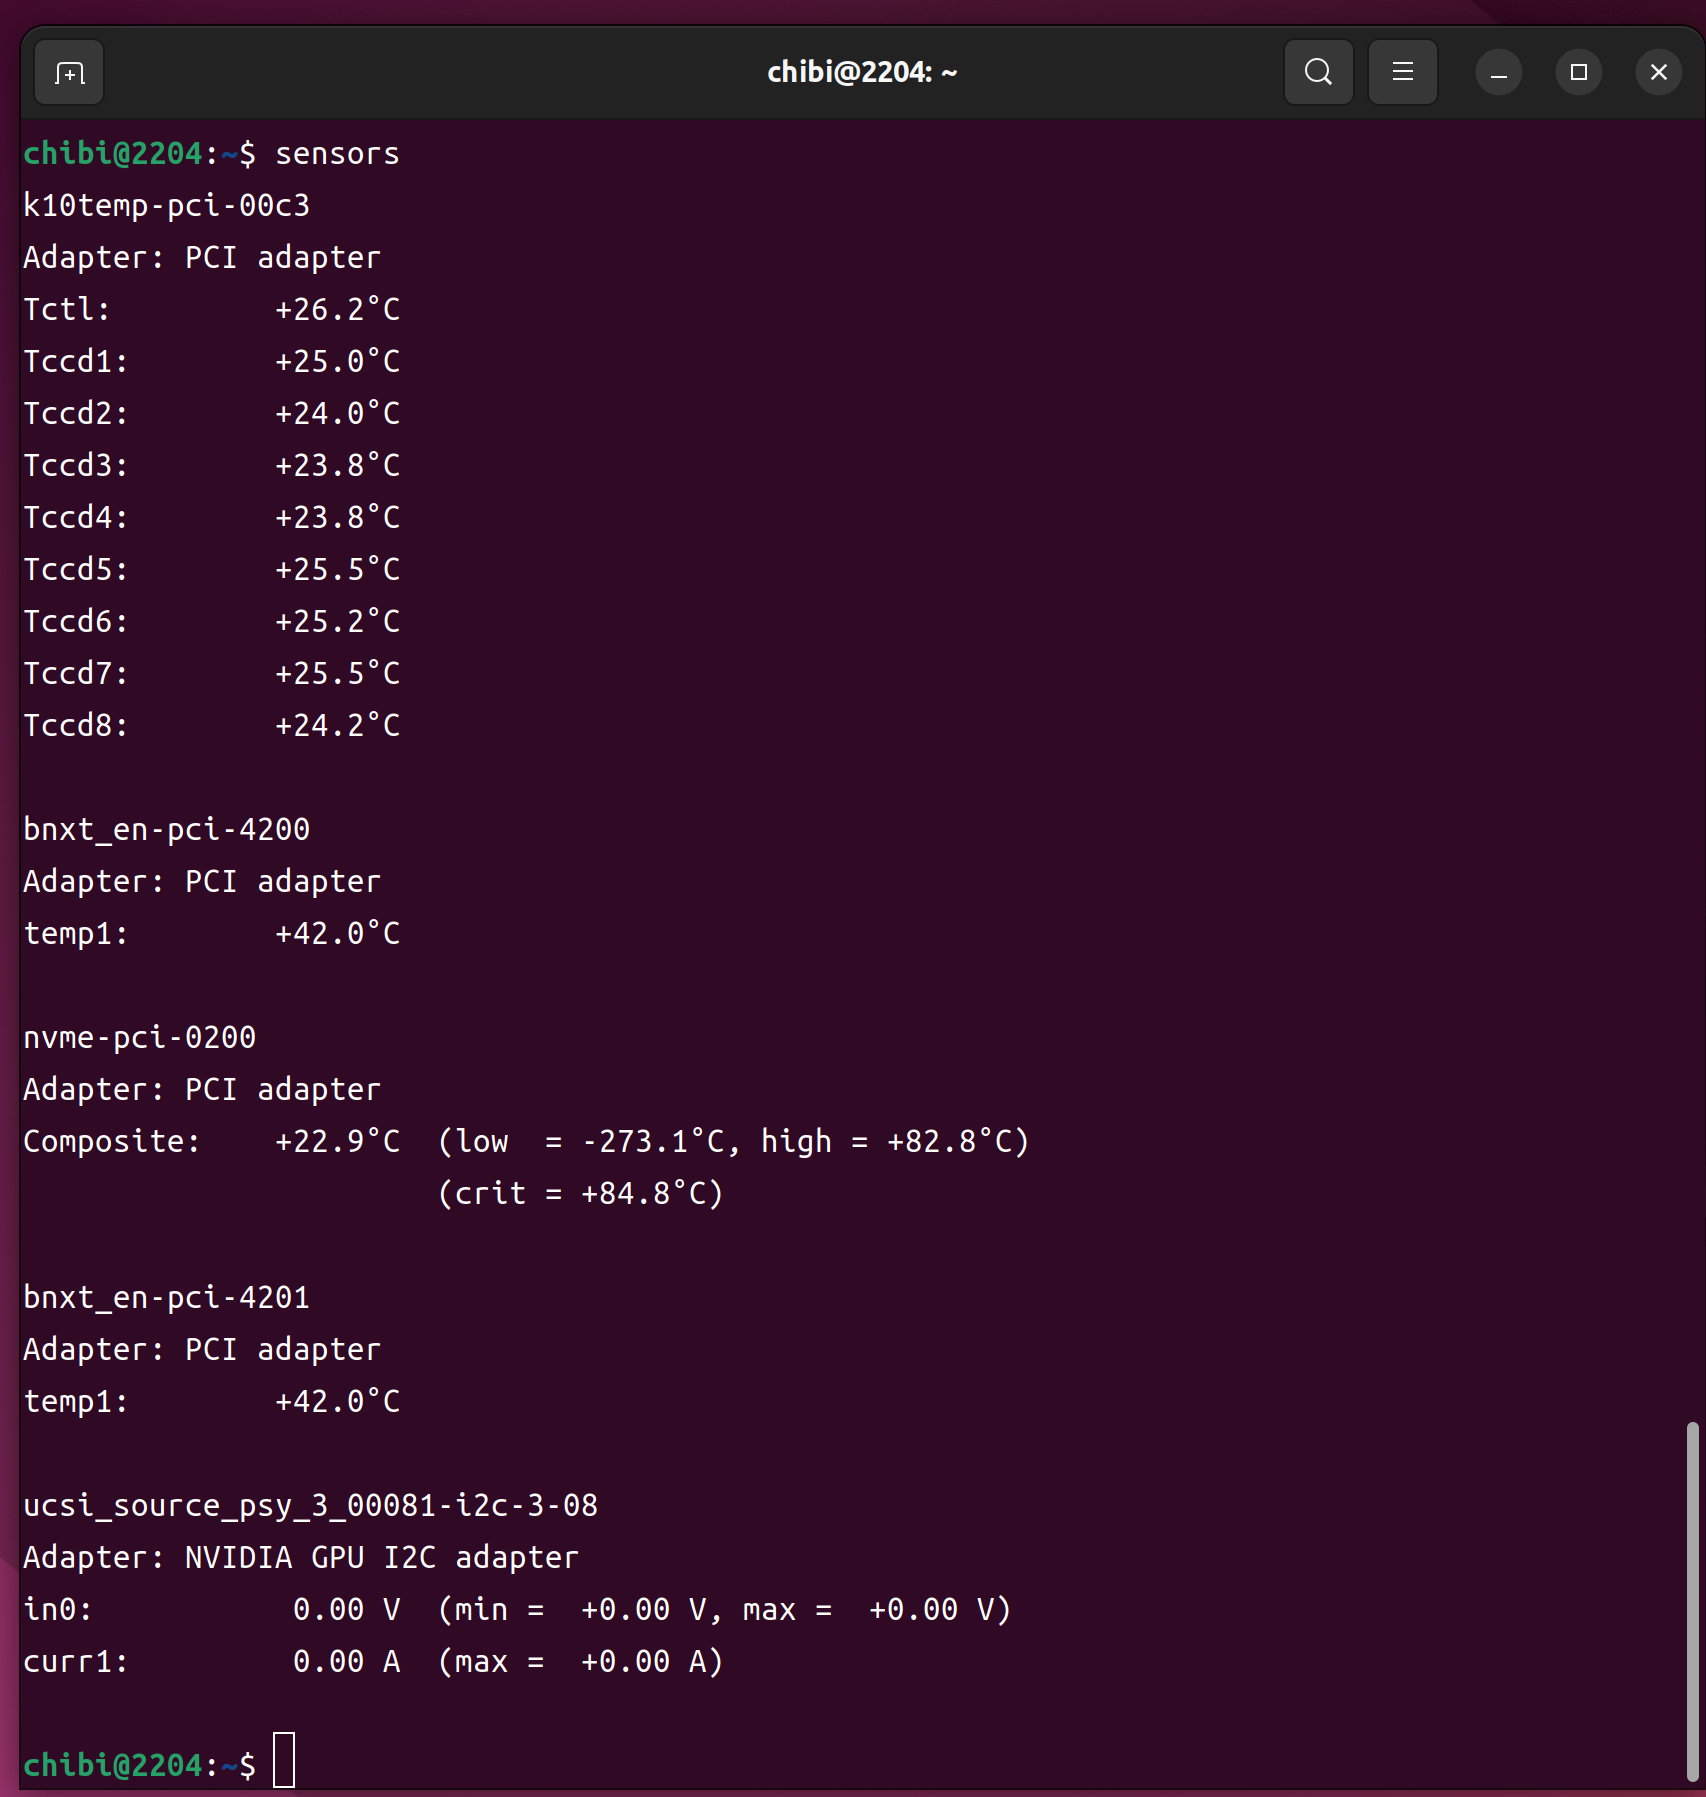Click the typed 'sensors' command text
Screen dimensions: 1706x1797
tap(337, 154)
